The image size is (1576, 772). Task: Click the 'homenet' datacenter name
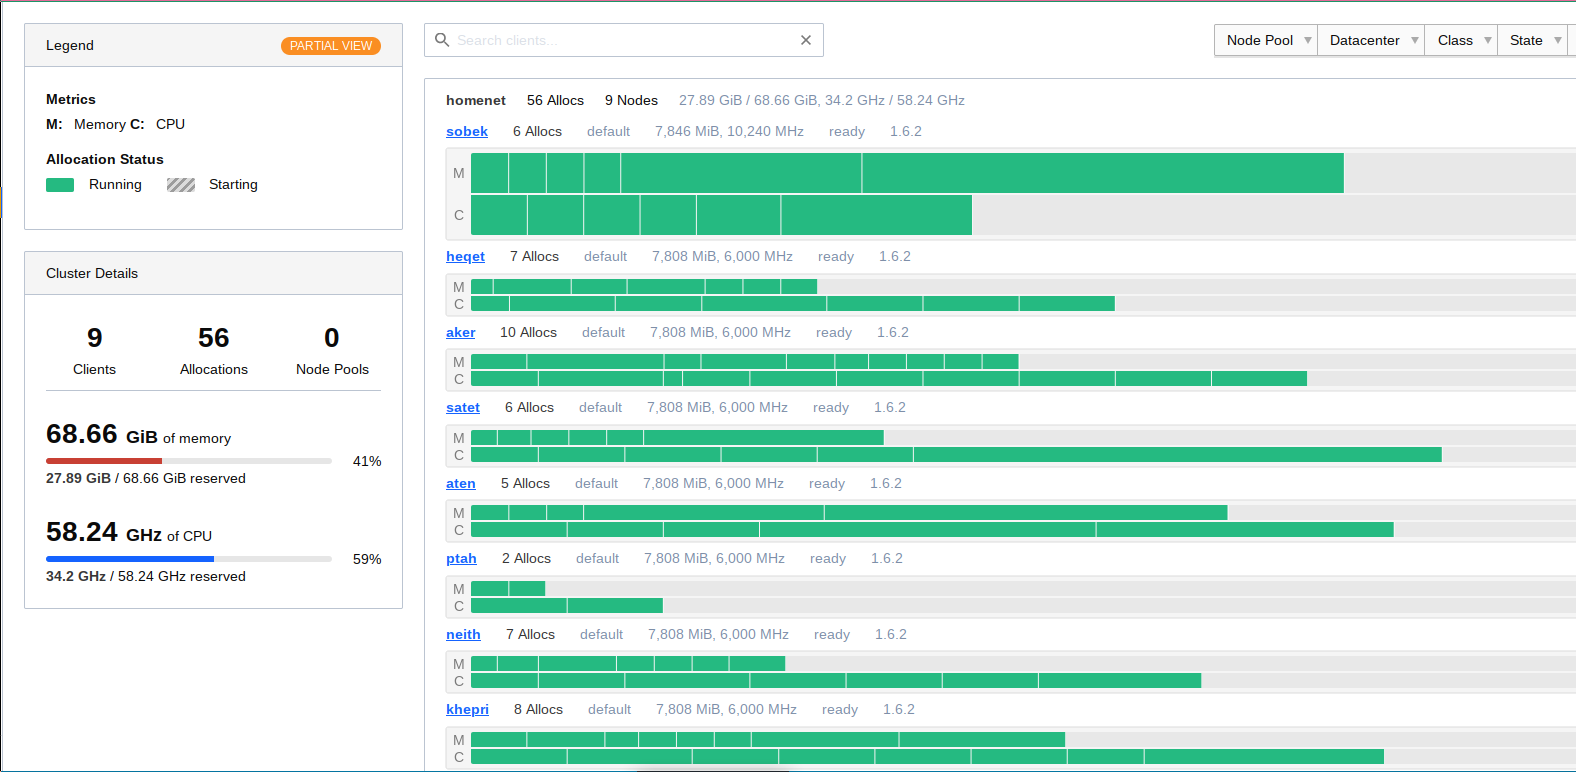tap(476, 100)
